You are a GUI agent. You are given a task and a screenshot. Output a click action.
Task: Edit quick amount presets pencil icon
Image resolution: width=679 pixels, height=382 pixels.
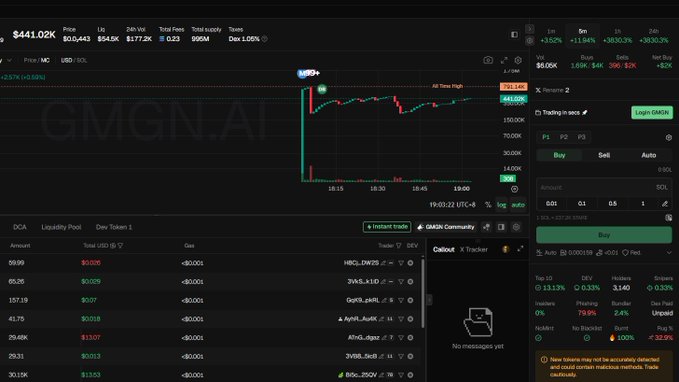pos(665,204)
